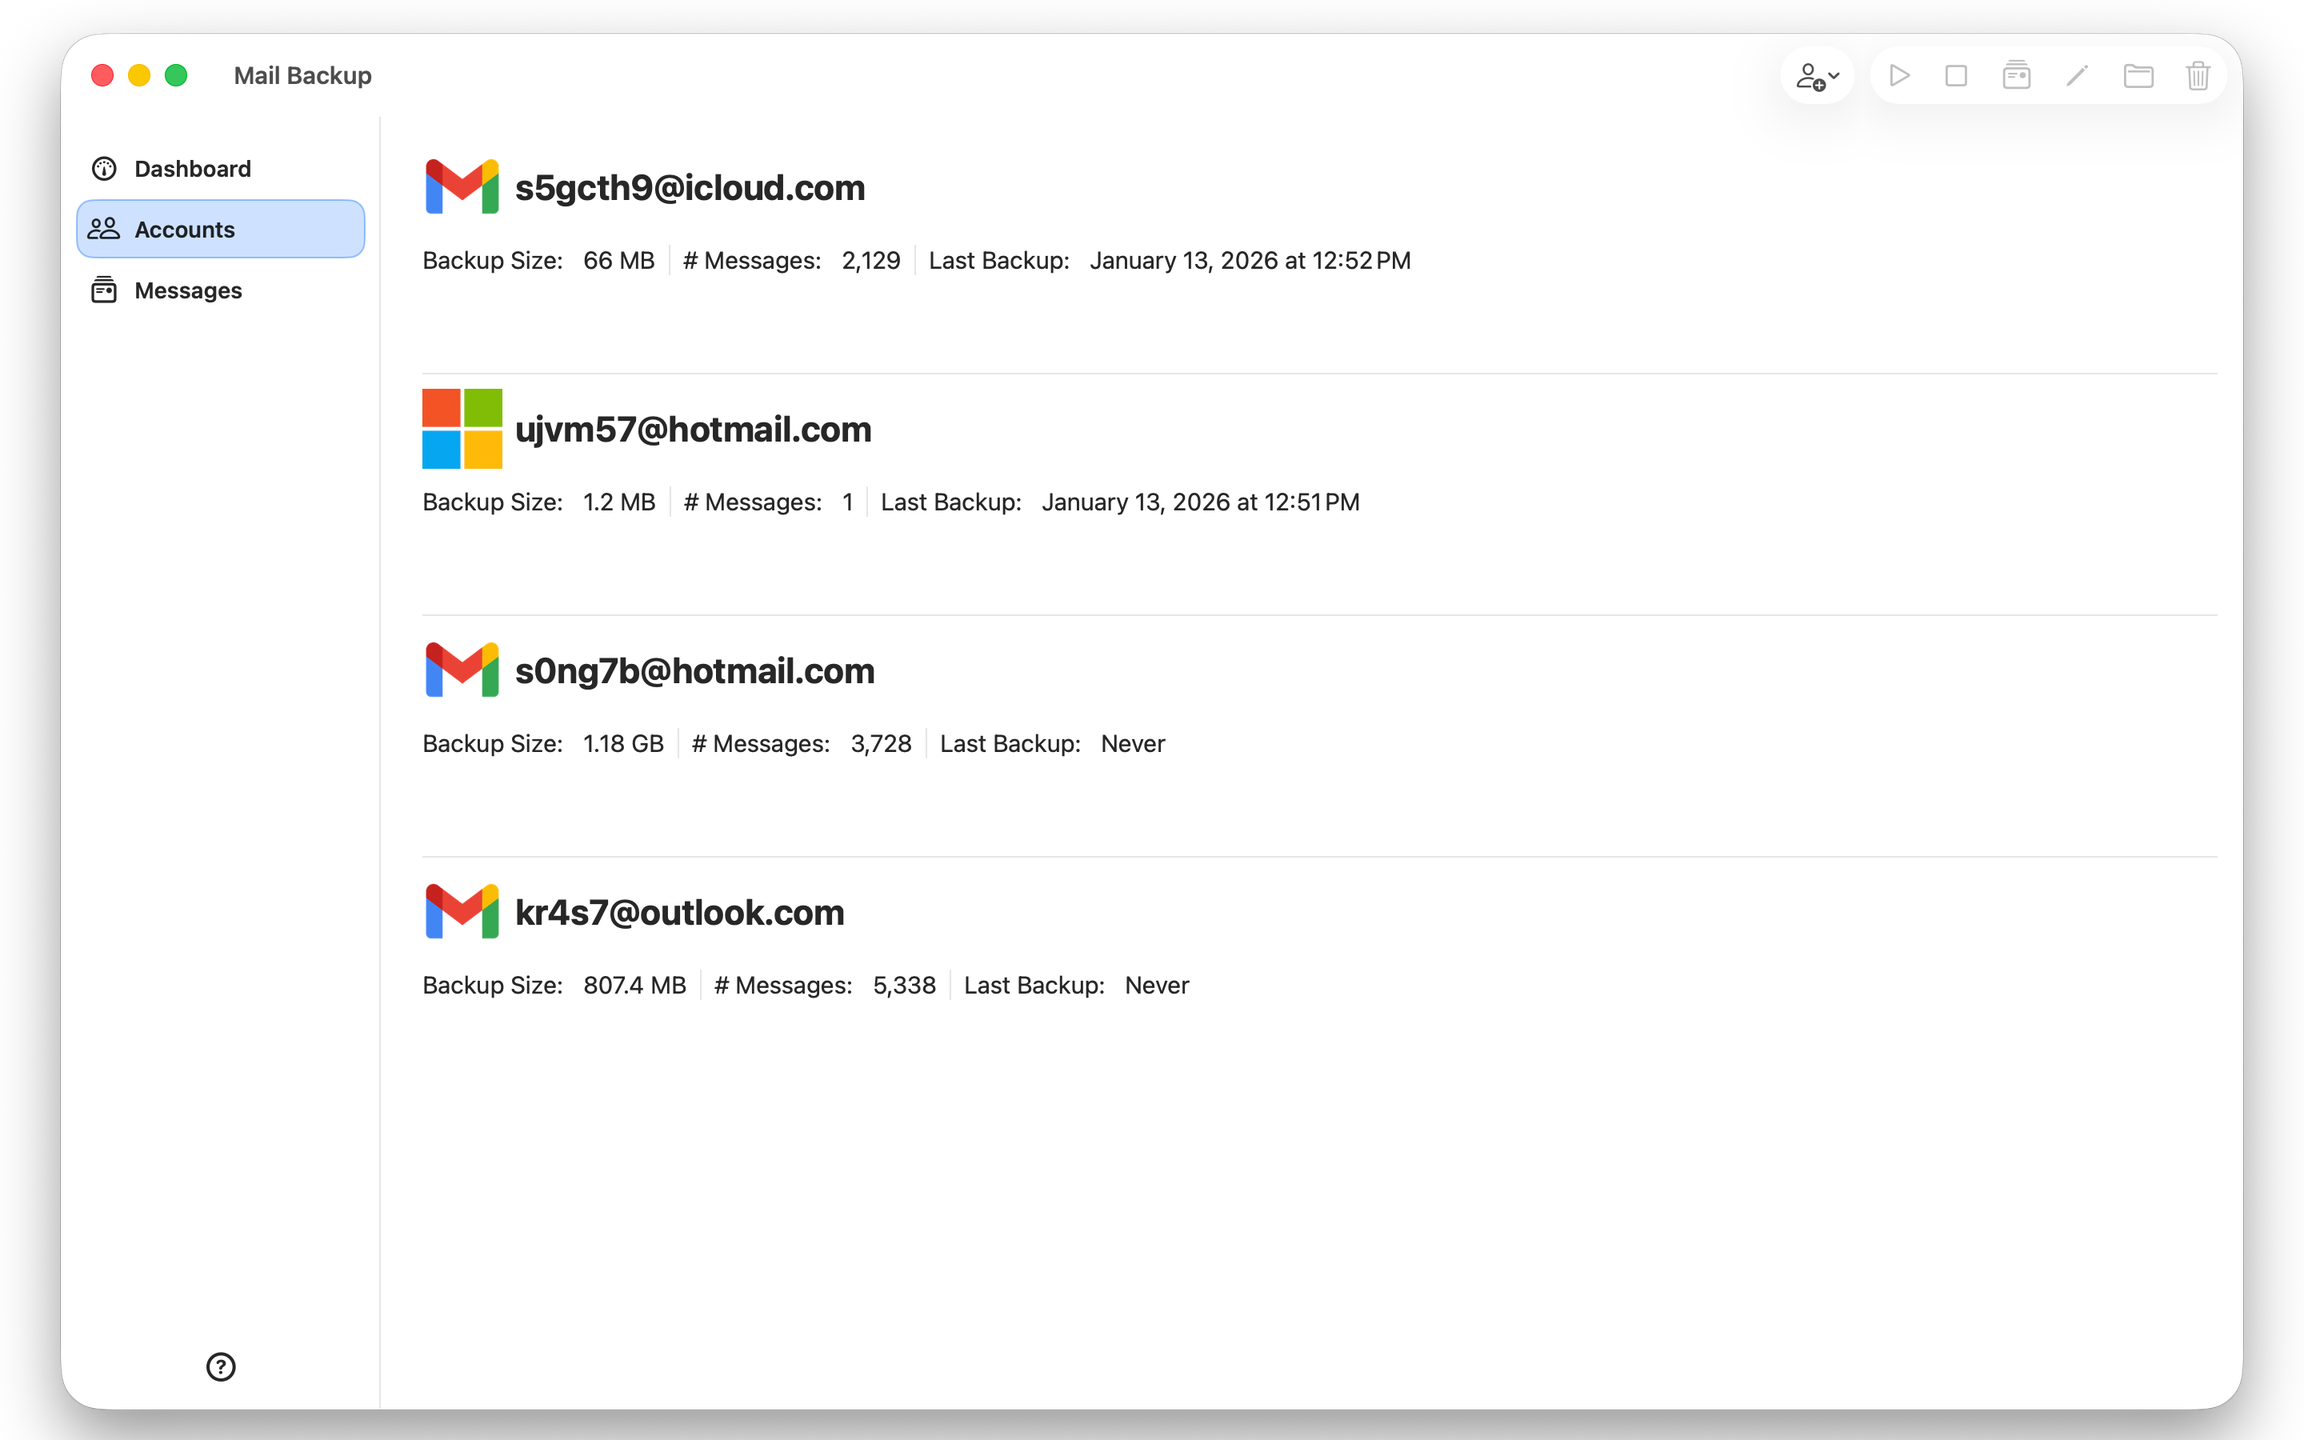Viewport: 2304px width, 1440px height.
Task: Click the Open Backup Folder icon
Action: click(x=2138, y=76)
